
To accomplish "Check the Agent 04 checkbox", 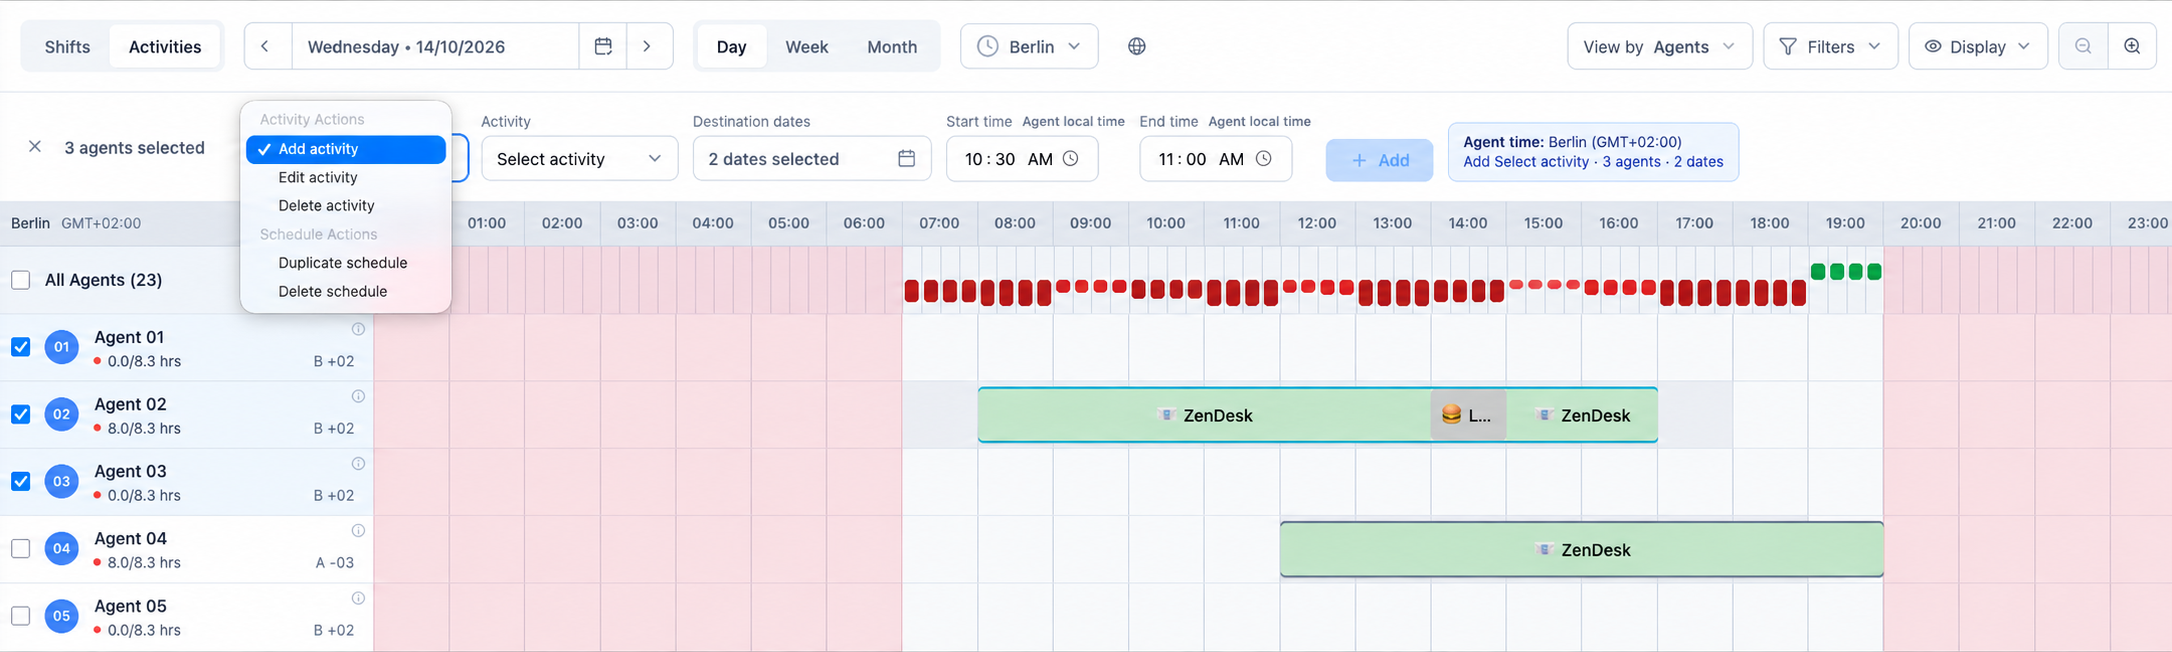I will tap(20, 548).
